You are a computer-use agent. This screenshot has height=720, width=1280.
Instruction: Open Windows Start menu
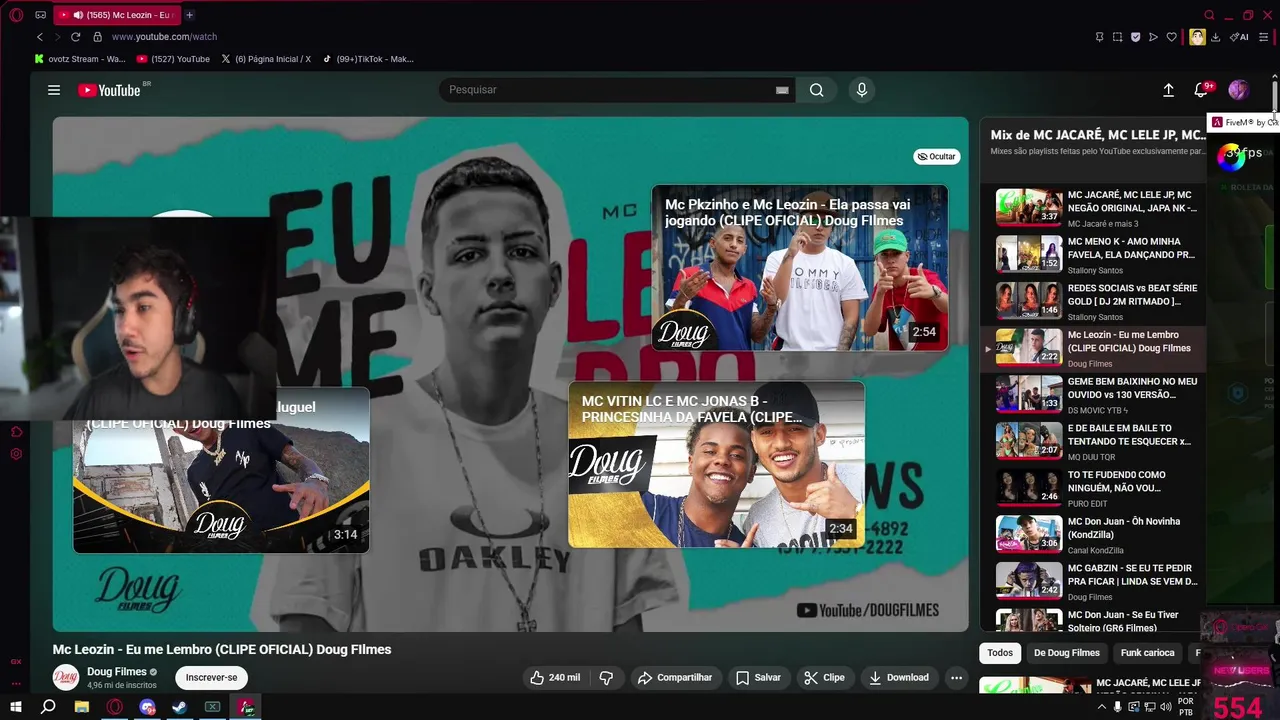pyautogui.click(x=16, y=707)
